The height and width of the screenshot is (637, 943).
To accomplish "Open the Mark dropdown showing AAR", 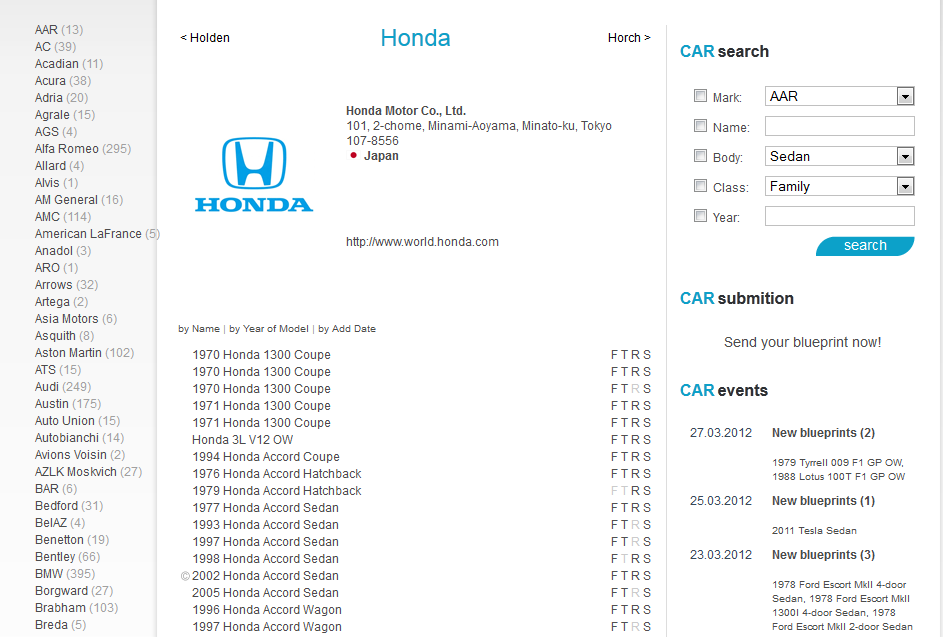I will tap(840, 96).
